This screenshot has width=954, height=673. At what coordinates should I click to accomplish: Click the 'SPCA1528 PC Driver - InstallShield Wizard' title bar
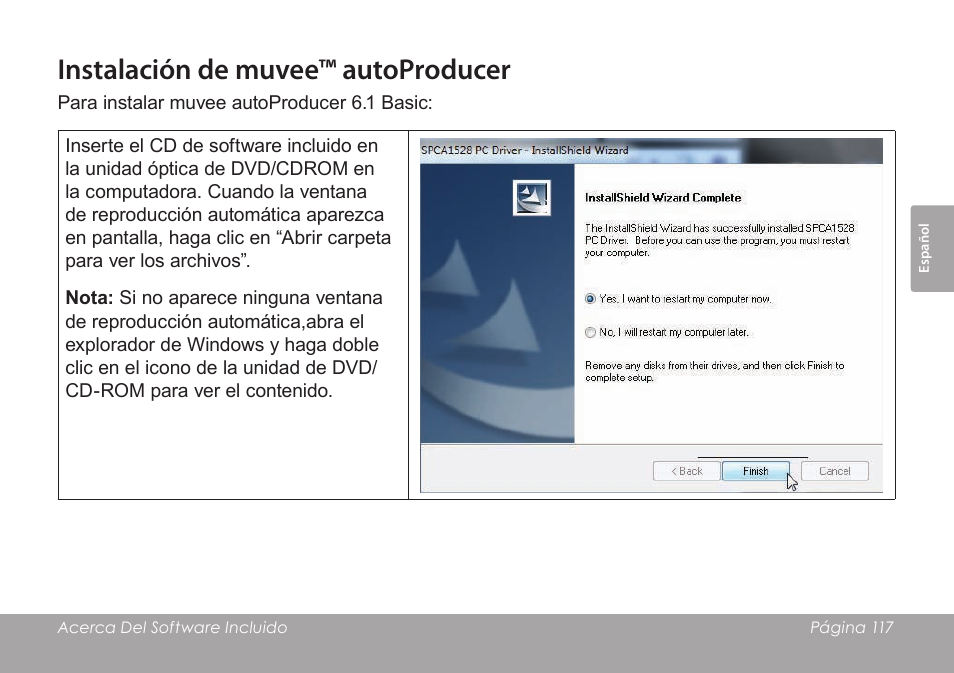[x=651, y=150]
